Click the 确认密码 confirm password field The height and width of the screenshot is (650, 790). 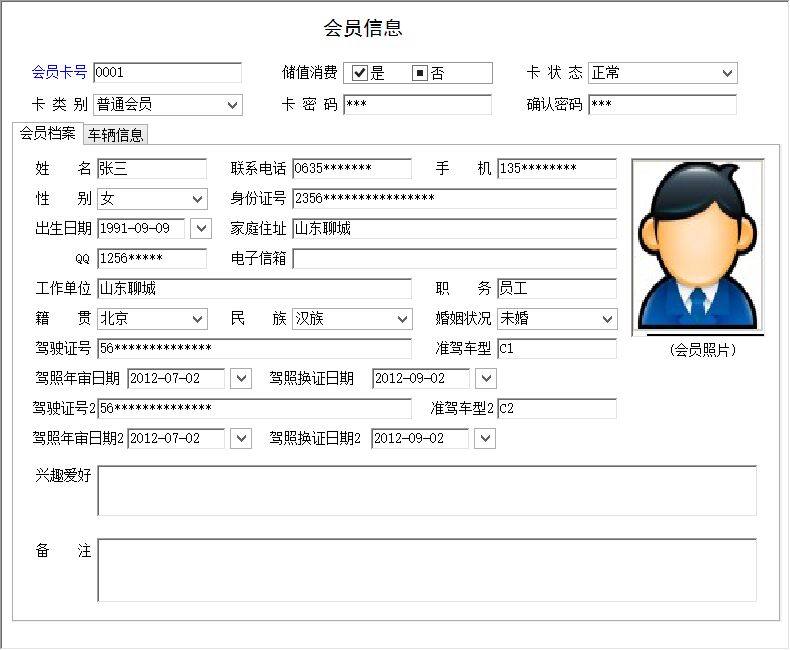(662, 104)
